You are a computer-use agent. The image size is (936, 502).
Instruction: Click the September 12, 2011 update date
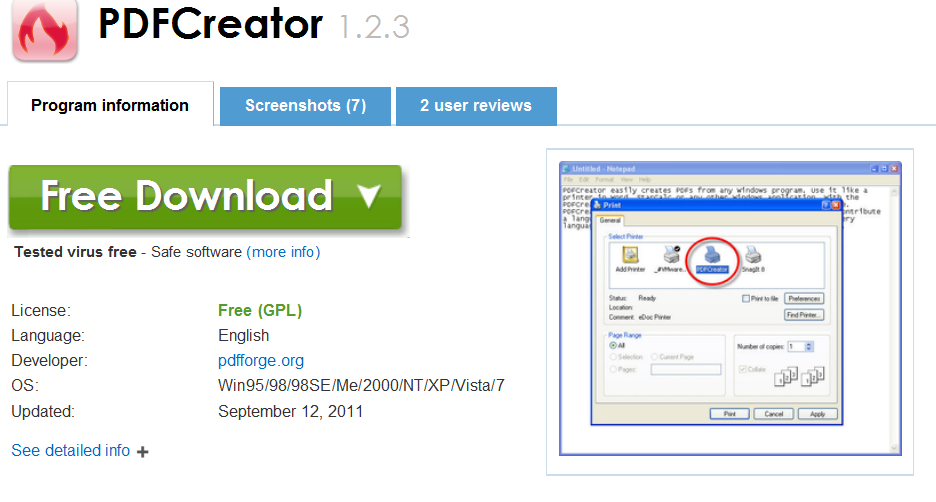pos(291,411)
